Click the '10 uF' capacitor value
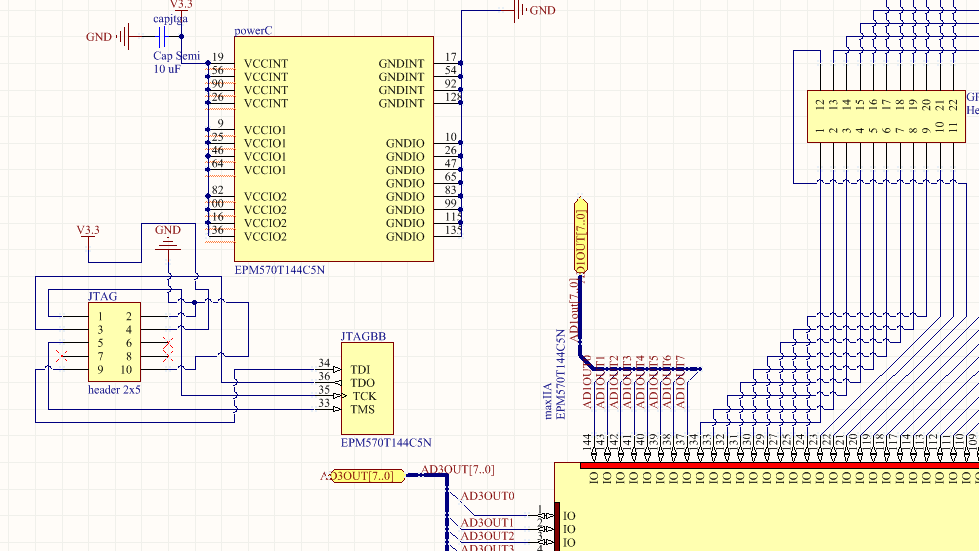 click(x=167, y=69)
